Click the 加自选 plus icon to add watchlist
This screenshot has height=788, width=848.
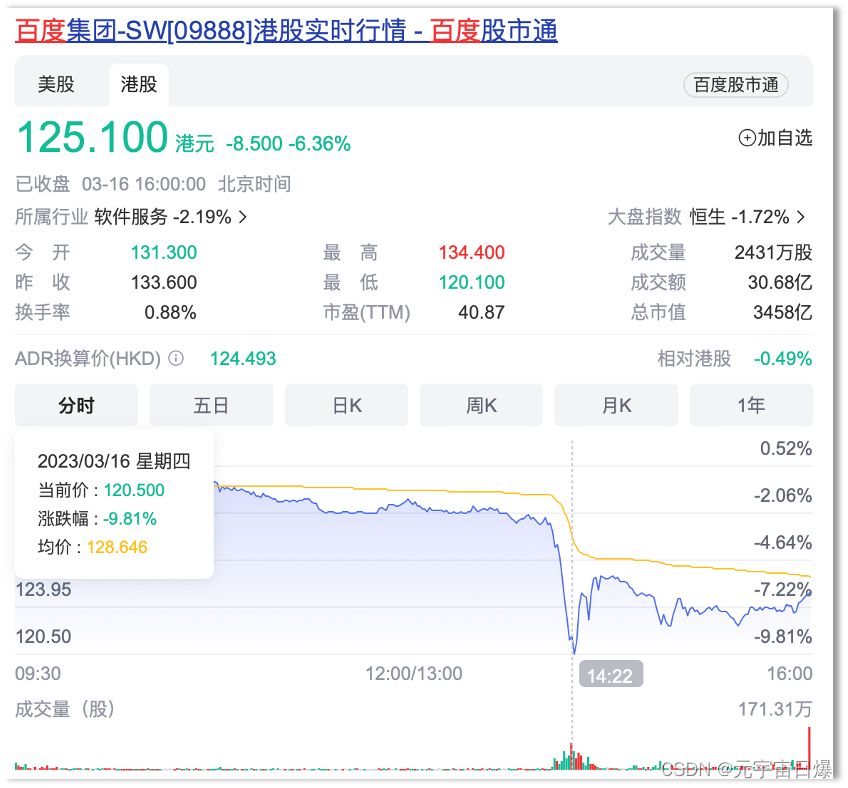pyautogui.click(x=749, y=138)
